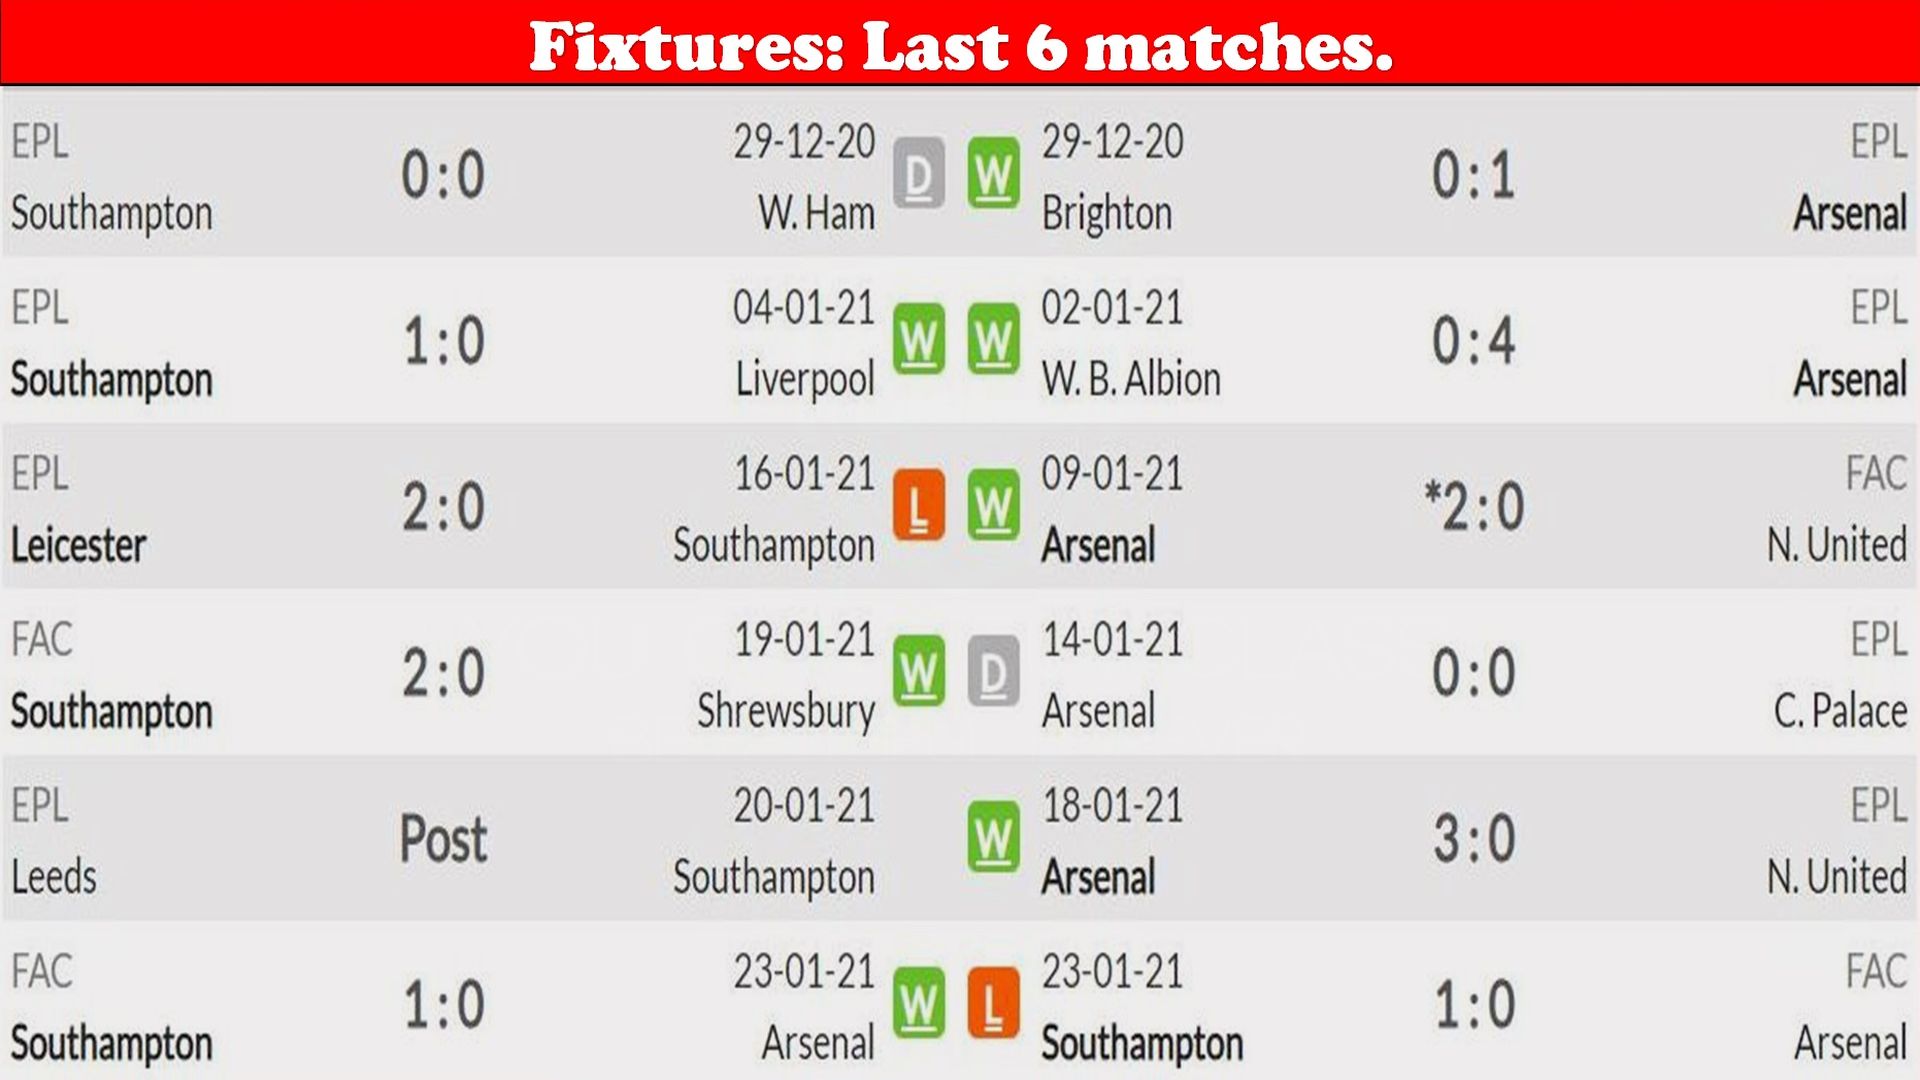The width and height of the screenshot is (1920, 1080).
Task: Open the 3:0 Arsenal vs N. United score
Action: point(1473,838)
